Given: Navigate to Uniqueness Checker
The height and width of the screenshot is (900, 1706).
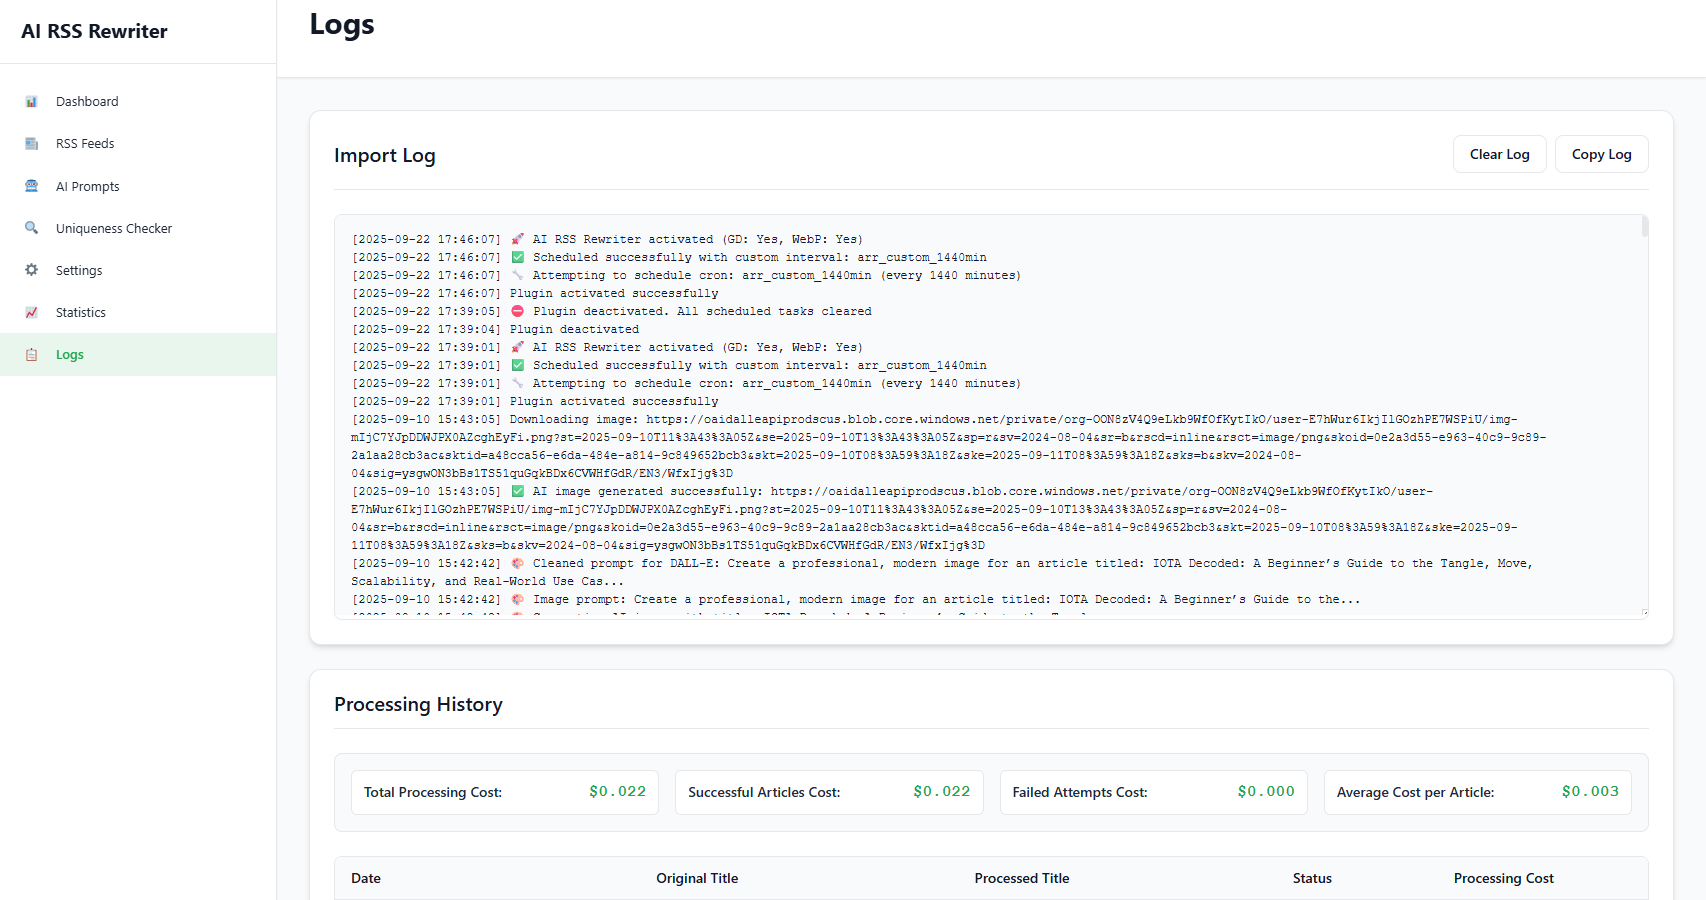Looking at the screenshot, I should pyautogui.click(x=114, y=229).
